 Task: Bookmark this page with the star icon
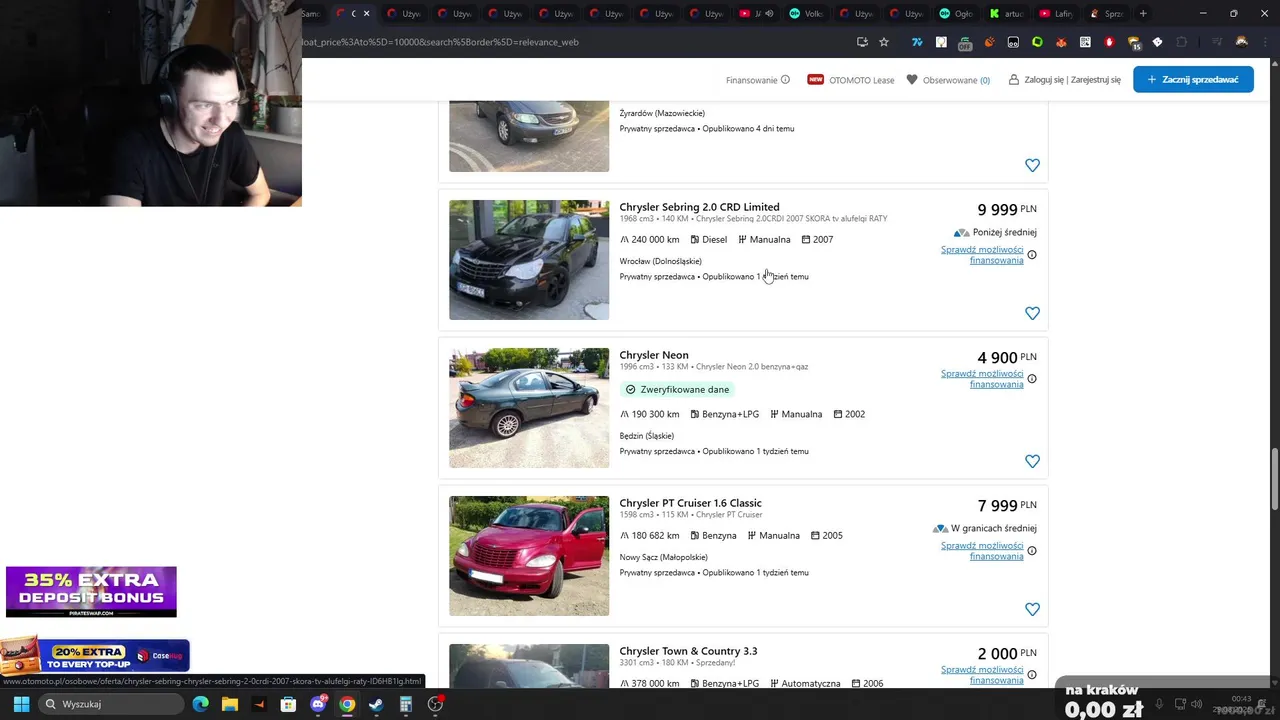[884, 42]
